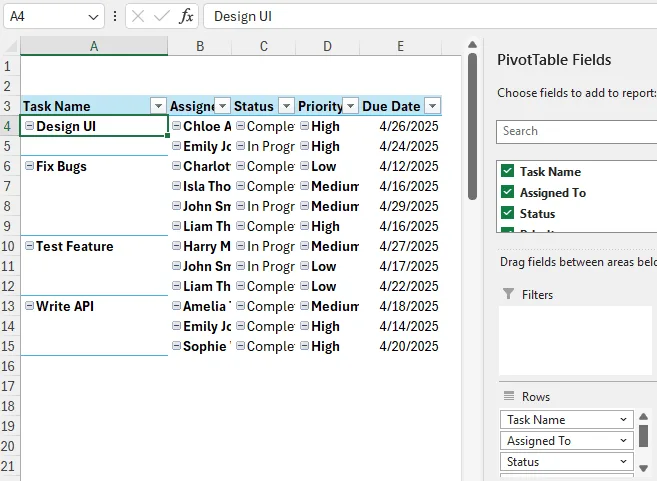
Task: Collapse the Design UI group
Action: [x=29, y=126]
